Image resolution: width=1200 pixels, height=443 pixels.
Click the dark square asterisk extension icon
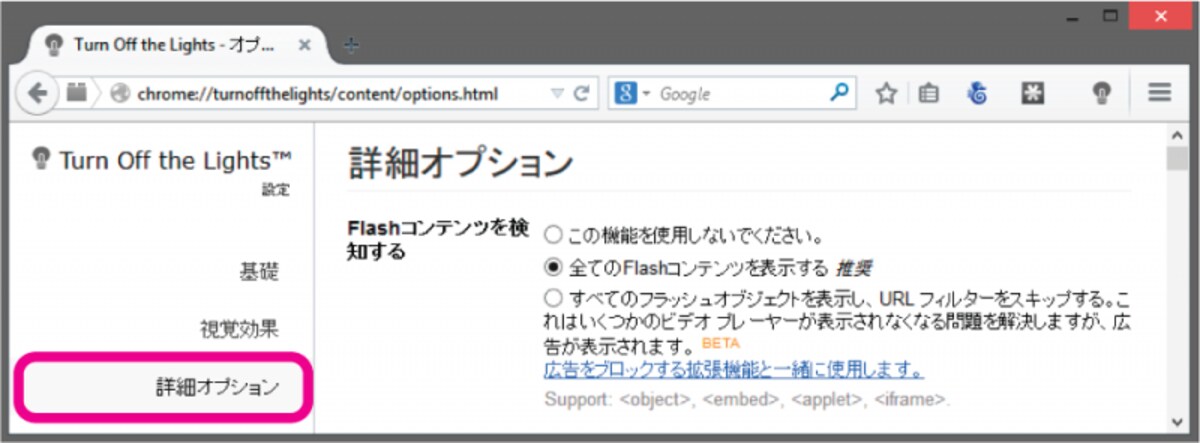click(x=1031, y=94)
